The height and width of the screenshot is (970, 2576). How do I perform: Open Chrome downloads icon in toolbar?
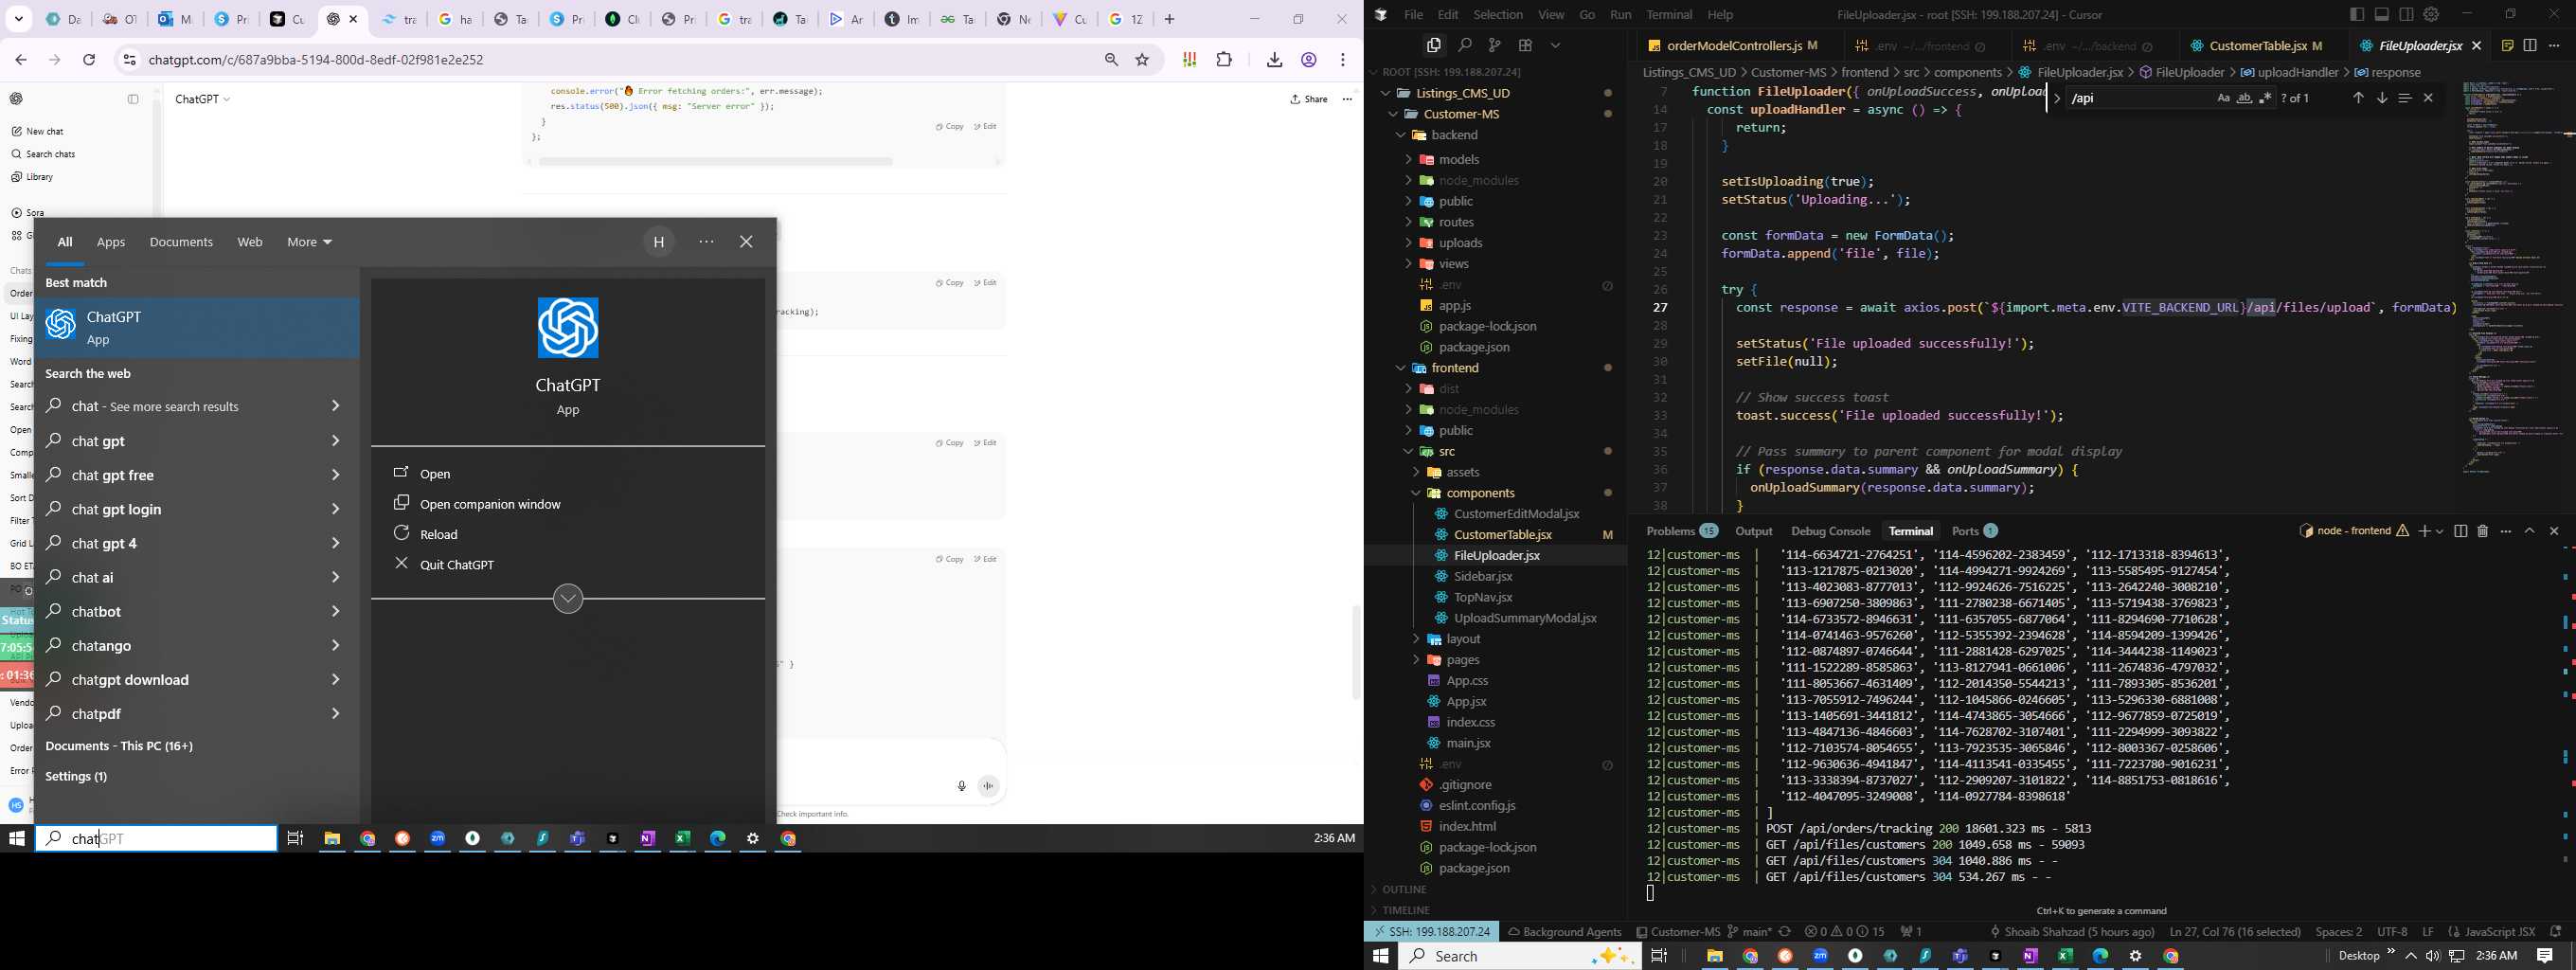tap(1274, 60)
